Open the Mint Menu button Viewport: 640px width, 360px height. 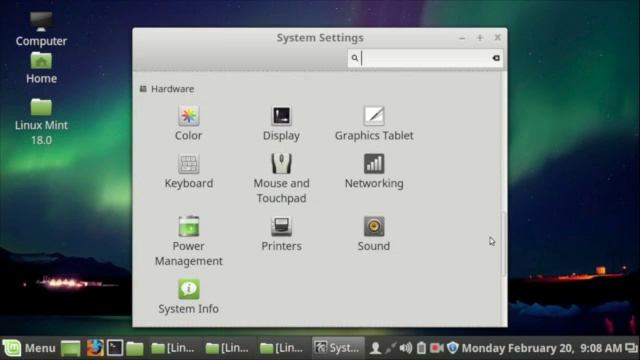click(x=29, y=348)
